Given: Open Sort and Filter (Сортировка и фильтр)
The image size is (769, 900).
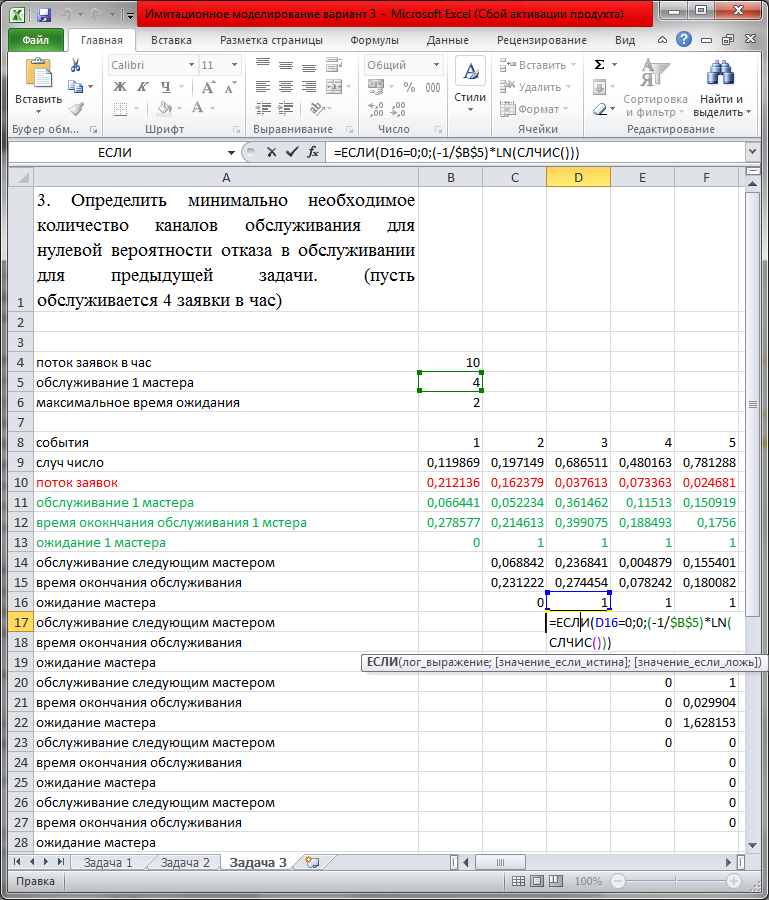Looking at the screenshot, I should point(655,88).
